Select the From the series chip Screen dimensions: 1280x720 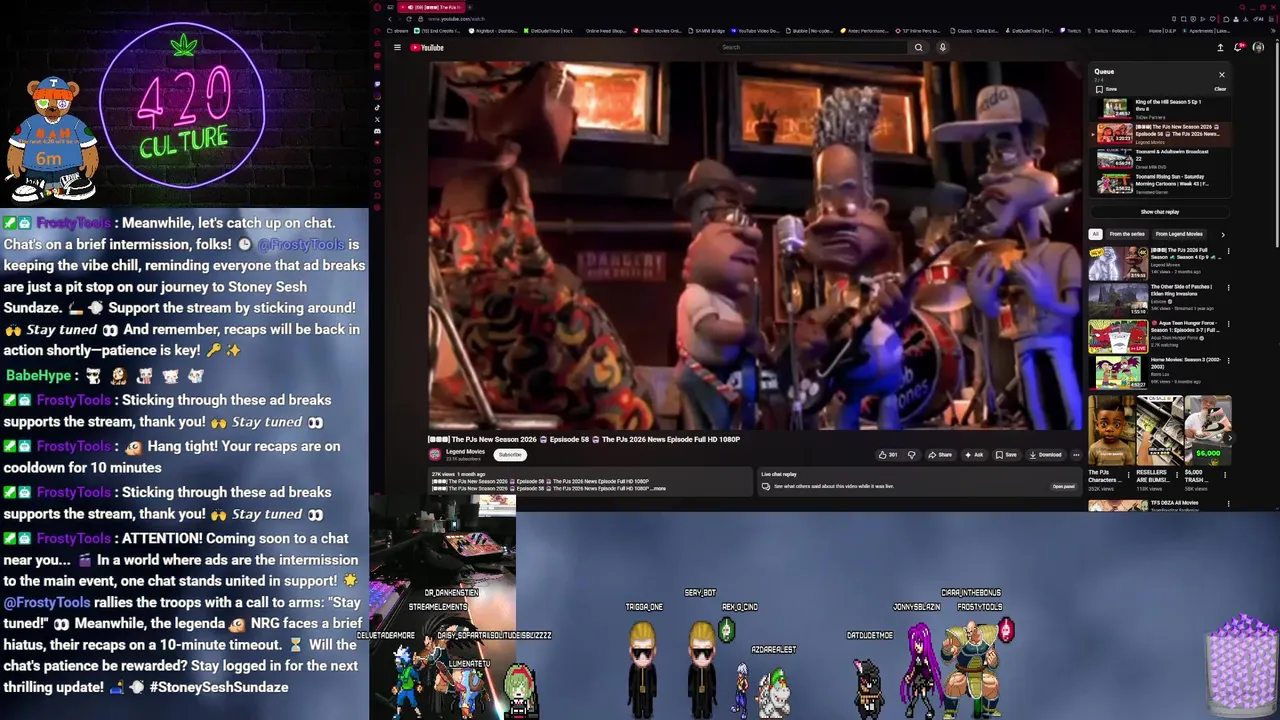coord(1127,234)
